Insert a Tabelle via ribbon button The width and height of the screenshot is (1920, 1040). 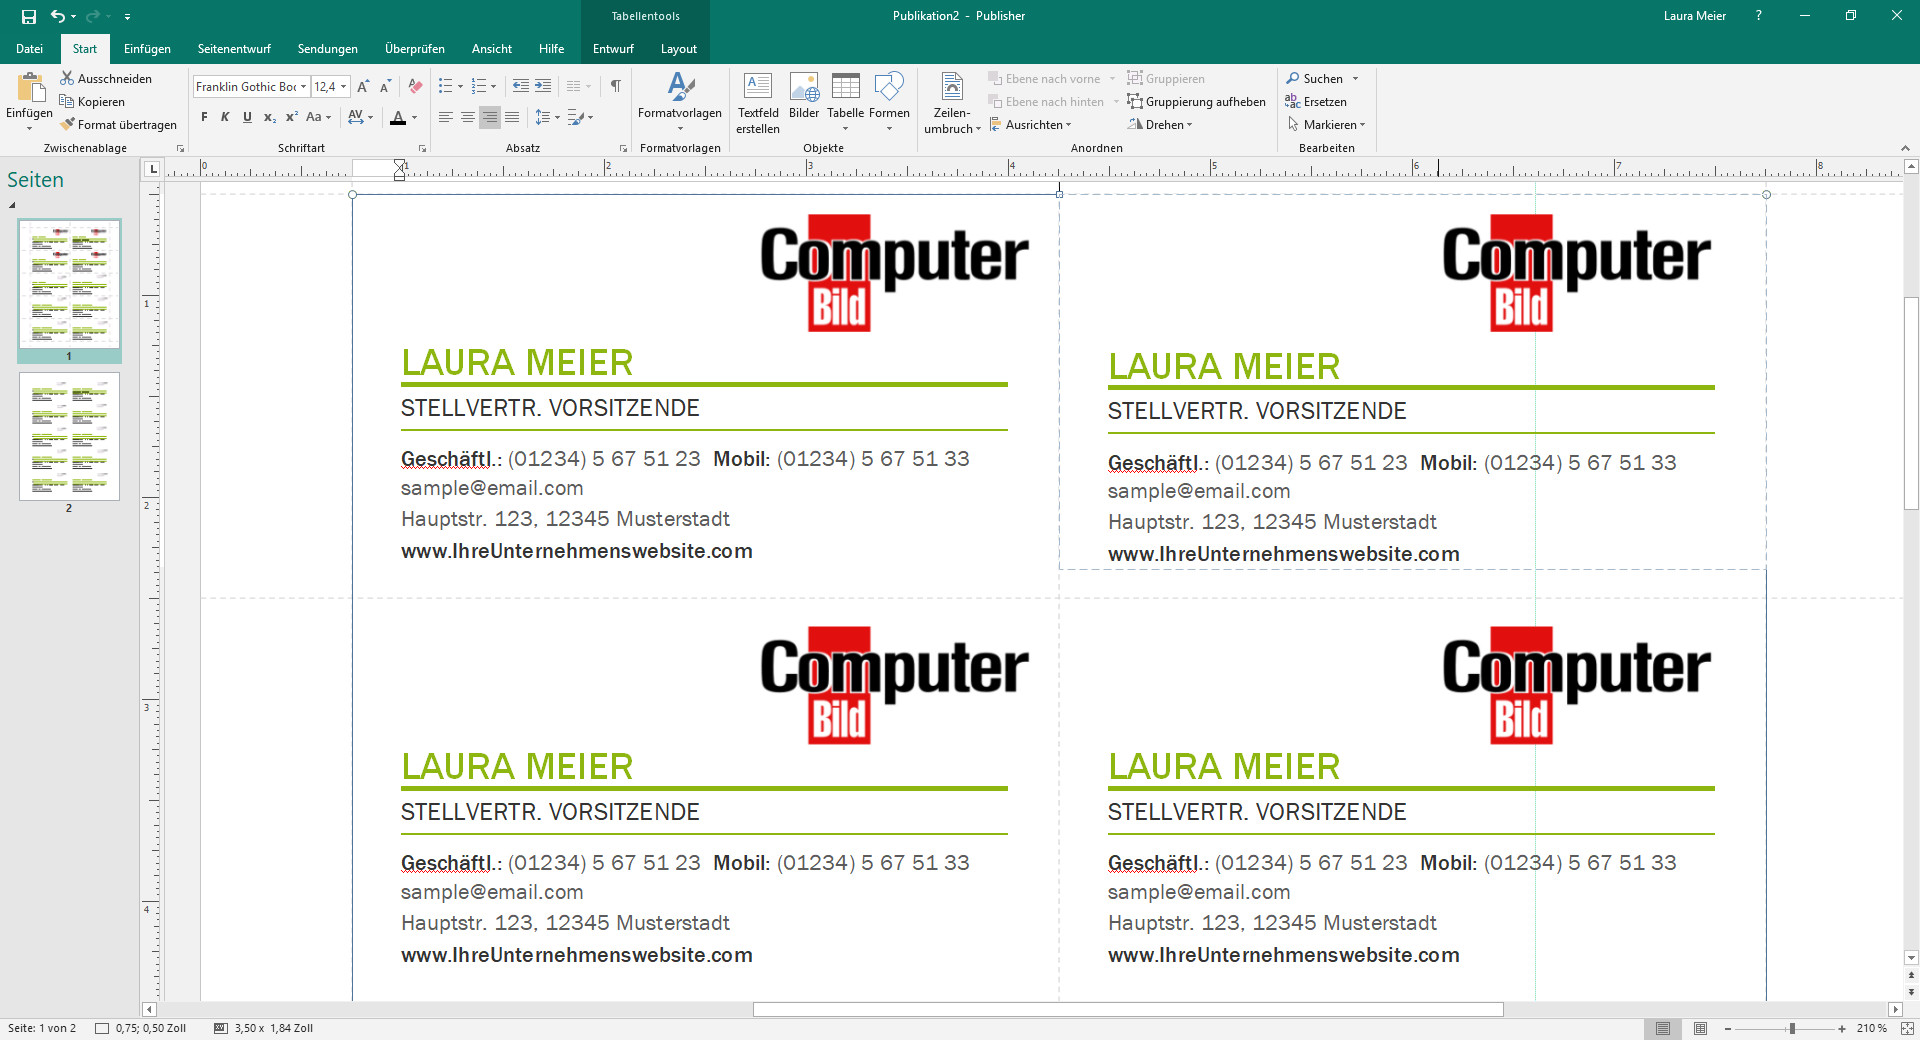845,103
